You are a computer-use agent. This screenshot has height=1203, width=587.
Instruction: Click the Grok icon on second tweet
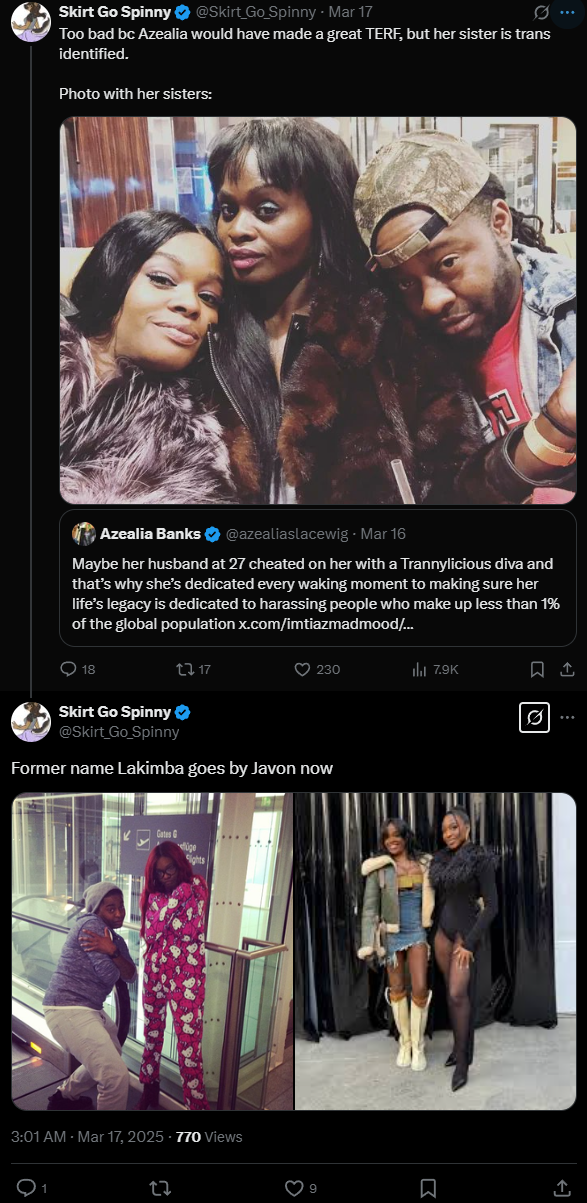pyautogui.click(x=535, y=717)
